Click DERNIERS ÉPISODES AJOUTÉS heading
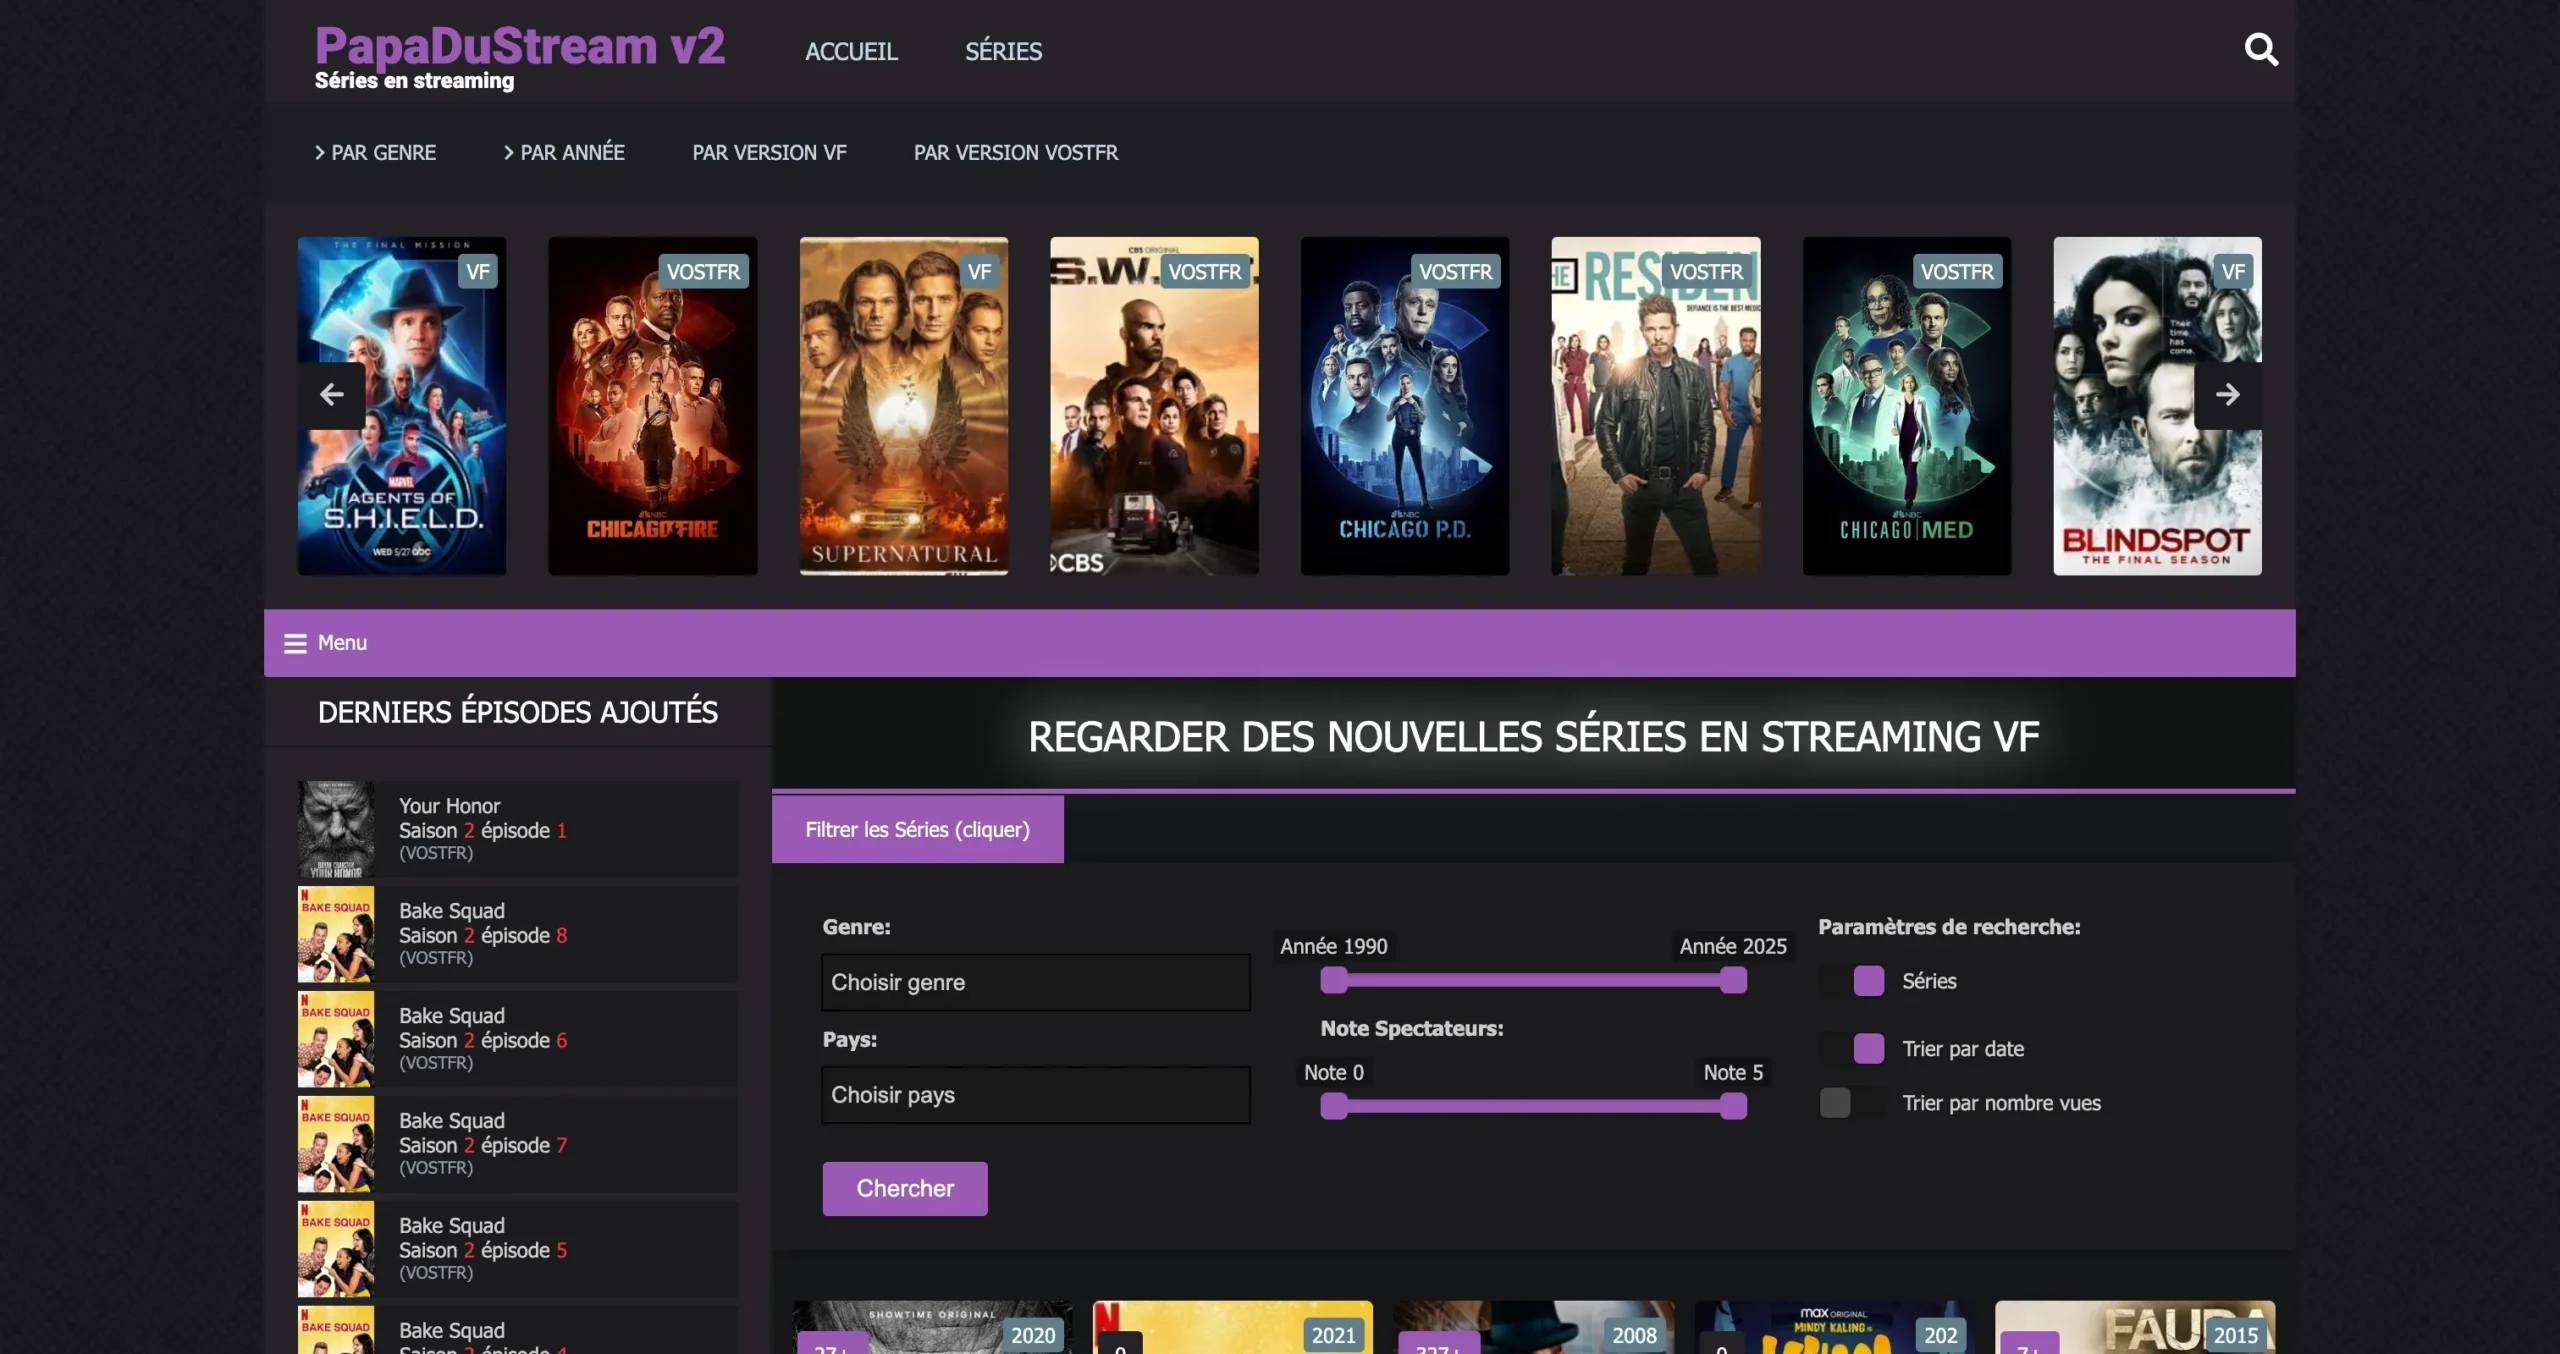The width and height of the screenshot is (2560, 1354). [518, 712]
